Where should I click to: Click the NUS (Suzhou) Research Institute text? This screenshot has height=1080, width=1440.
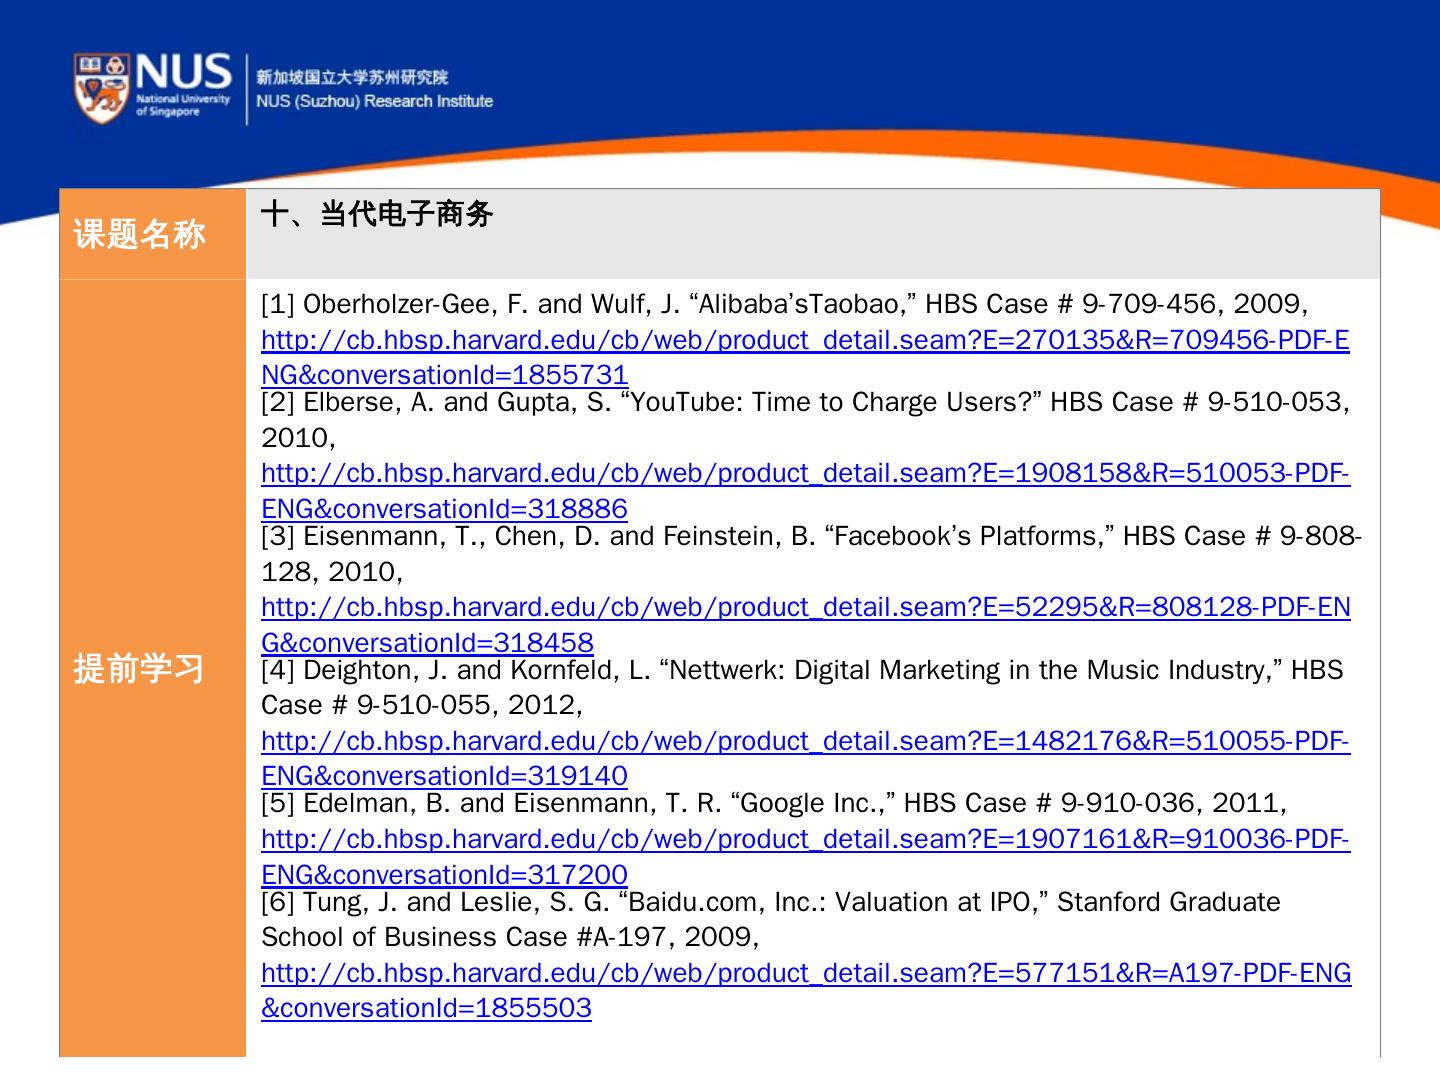tap(374, 101)
